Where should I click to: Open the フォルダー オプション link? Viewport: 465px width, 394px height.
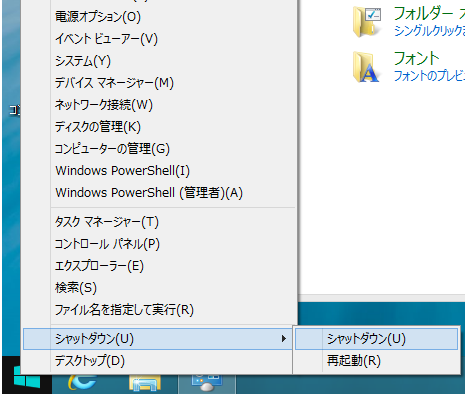(429, 13)
